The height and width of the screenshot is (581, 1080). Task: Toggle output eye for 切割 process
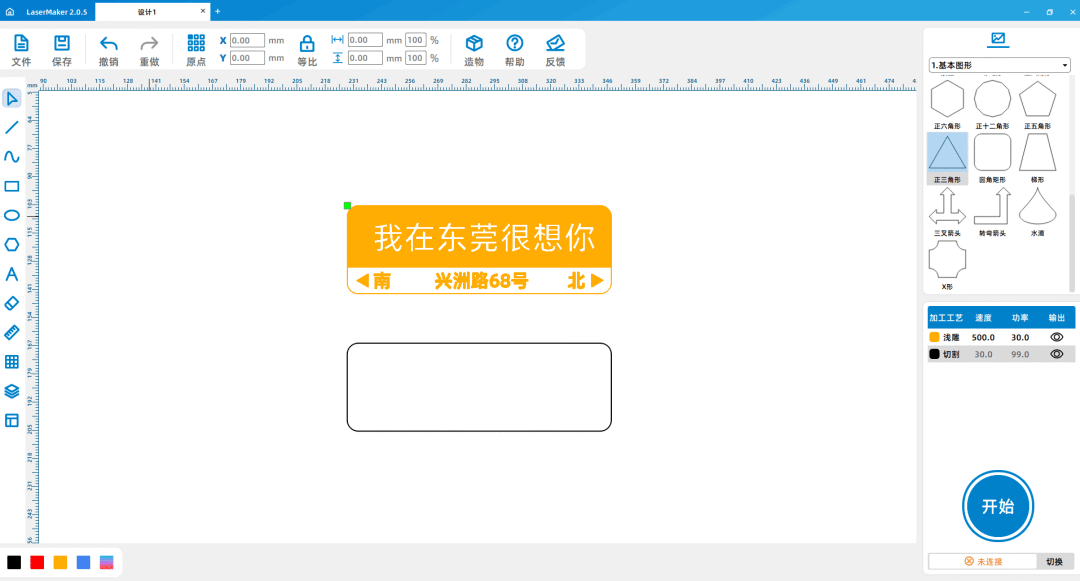(1055, 354)
